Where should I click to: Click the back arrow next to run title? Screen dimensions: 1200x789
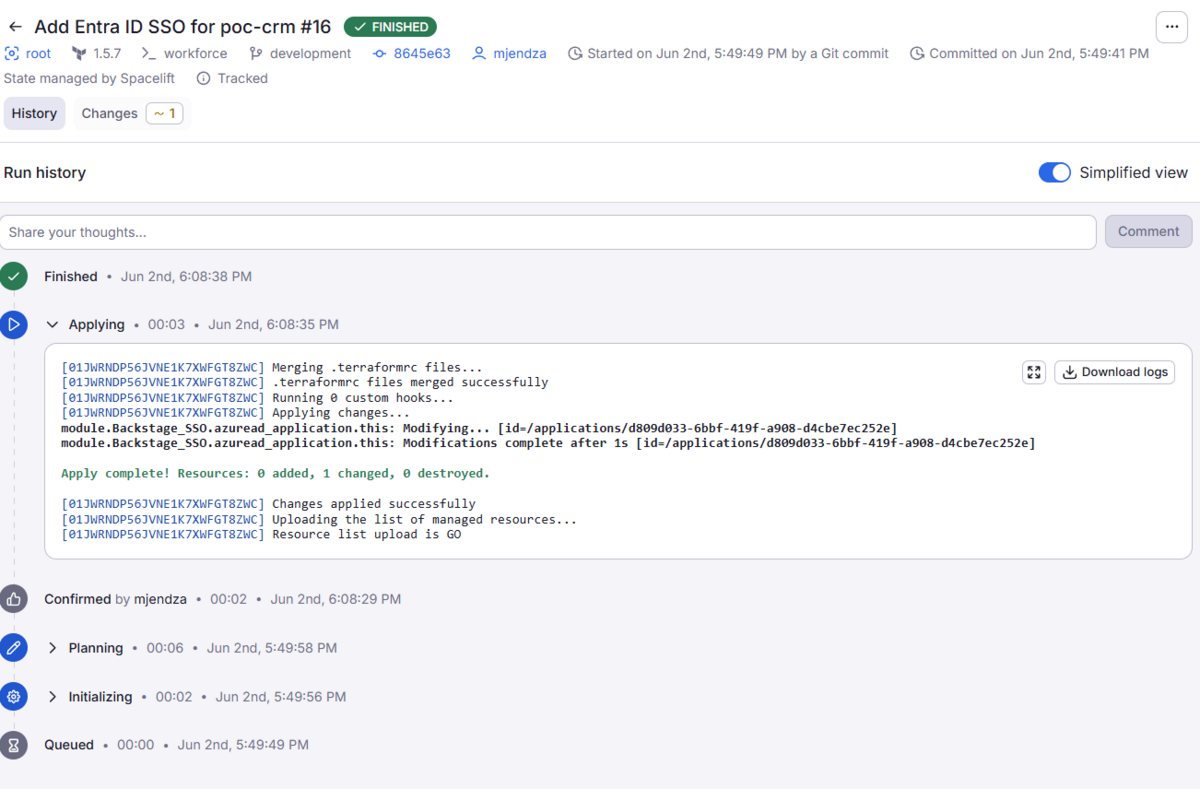(15, 27)
